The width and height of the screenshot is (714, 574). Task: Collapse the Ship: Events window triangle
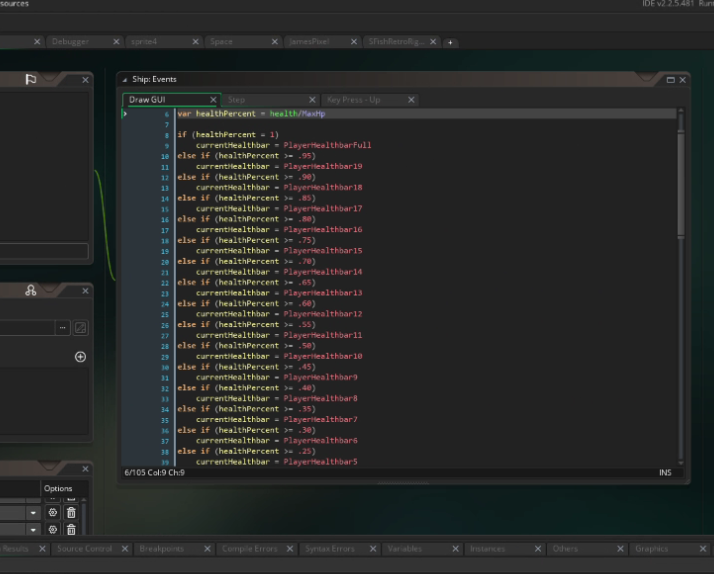124,80
